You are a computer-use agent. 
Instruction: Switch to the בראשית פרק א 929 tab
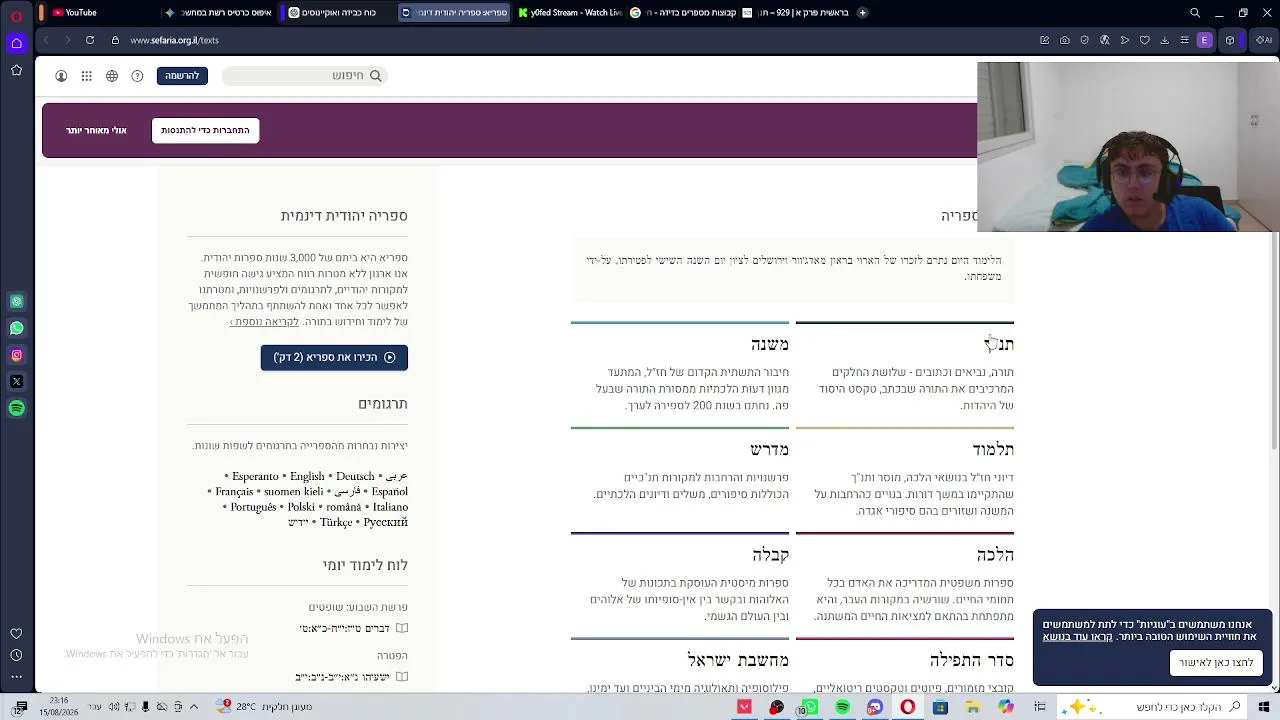click(798, 13)
